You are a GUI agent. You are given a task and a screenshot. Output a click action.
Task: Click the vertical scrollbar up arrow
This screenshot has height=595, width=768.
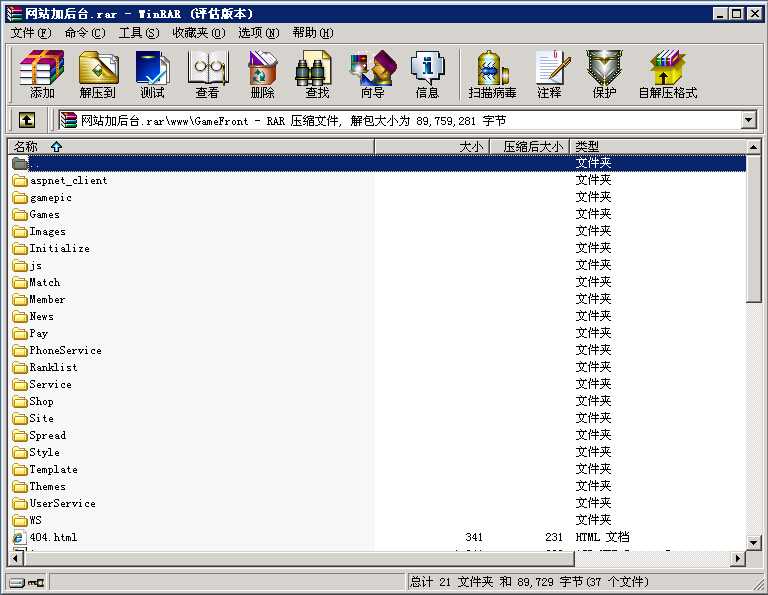(753, 147)
